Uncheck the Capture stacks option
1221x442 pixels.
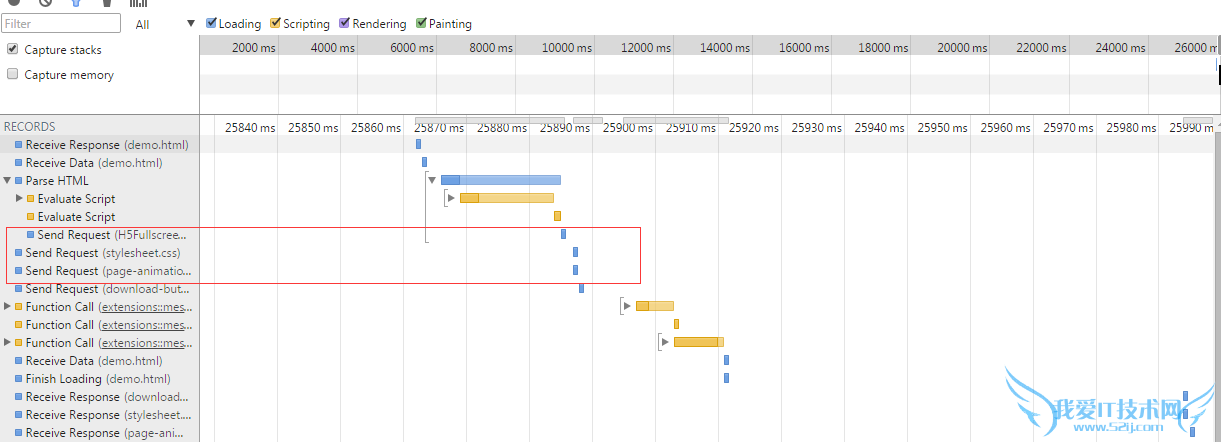[x=13, y=49]
